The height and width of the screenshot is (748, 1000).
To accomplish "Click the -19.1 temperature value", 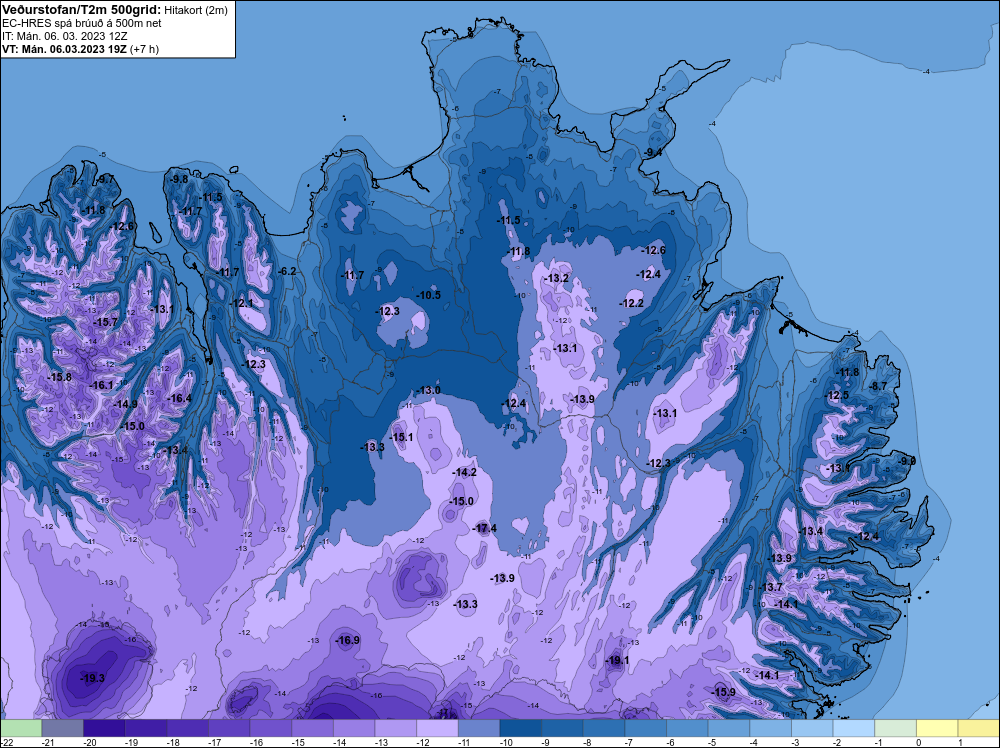I will [x=617, y=660].
